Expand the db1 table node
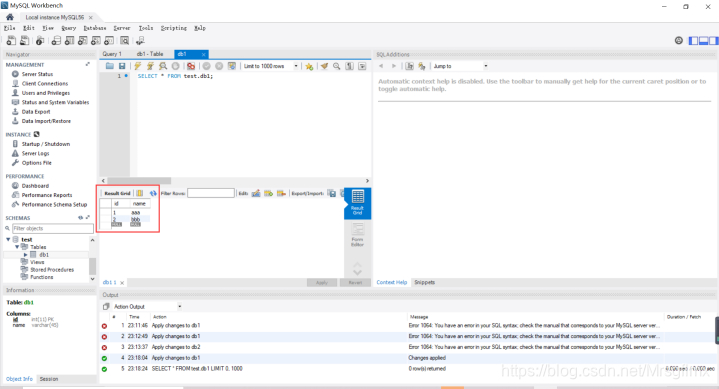The height and width of the screenshot is (389, 719). (x=26, y=255)
